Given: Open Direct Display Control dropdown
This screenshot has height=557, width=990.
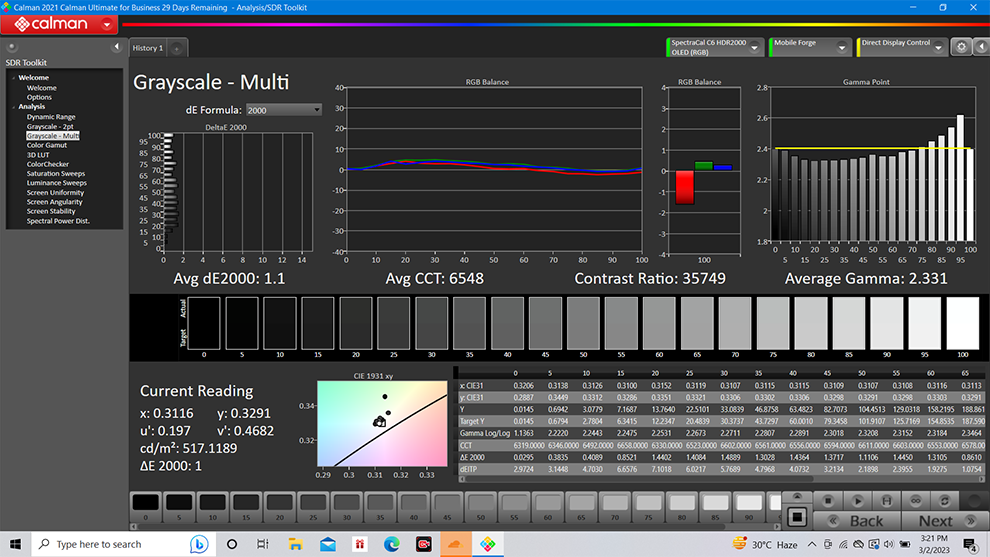Looking at the screenshot, I should tap(938, 48).
